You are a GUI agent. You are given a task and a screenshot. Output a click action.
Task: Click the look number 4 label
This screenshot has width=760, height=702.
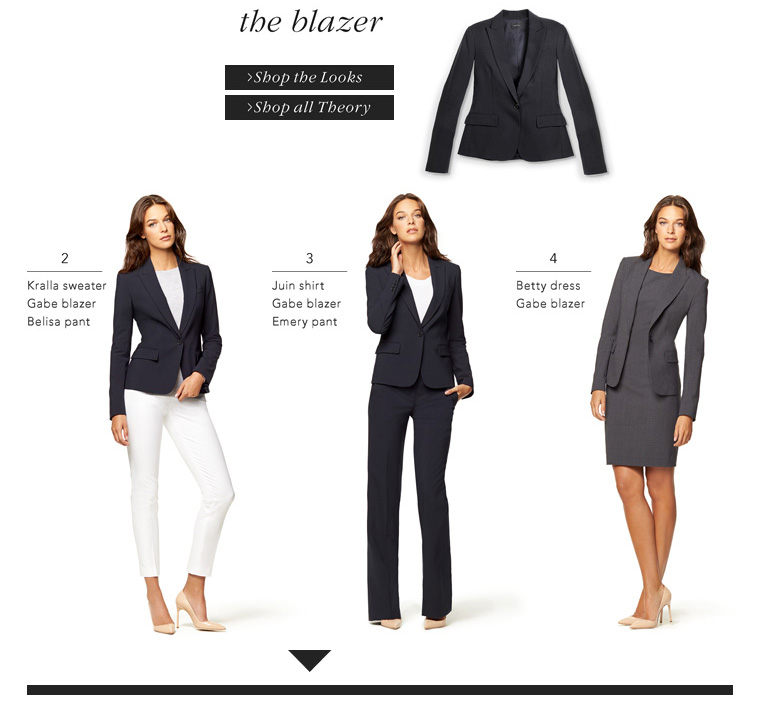553,258
